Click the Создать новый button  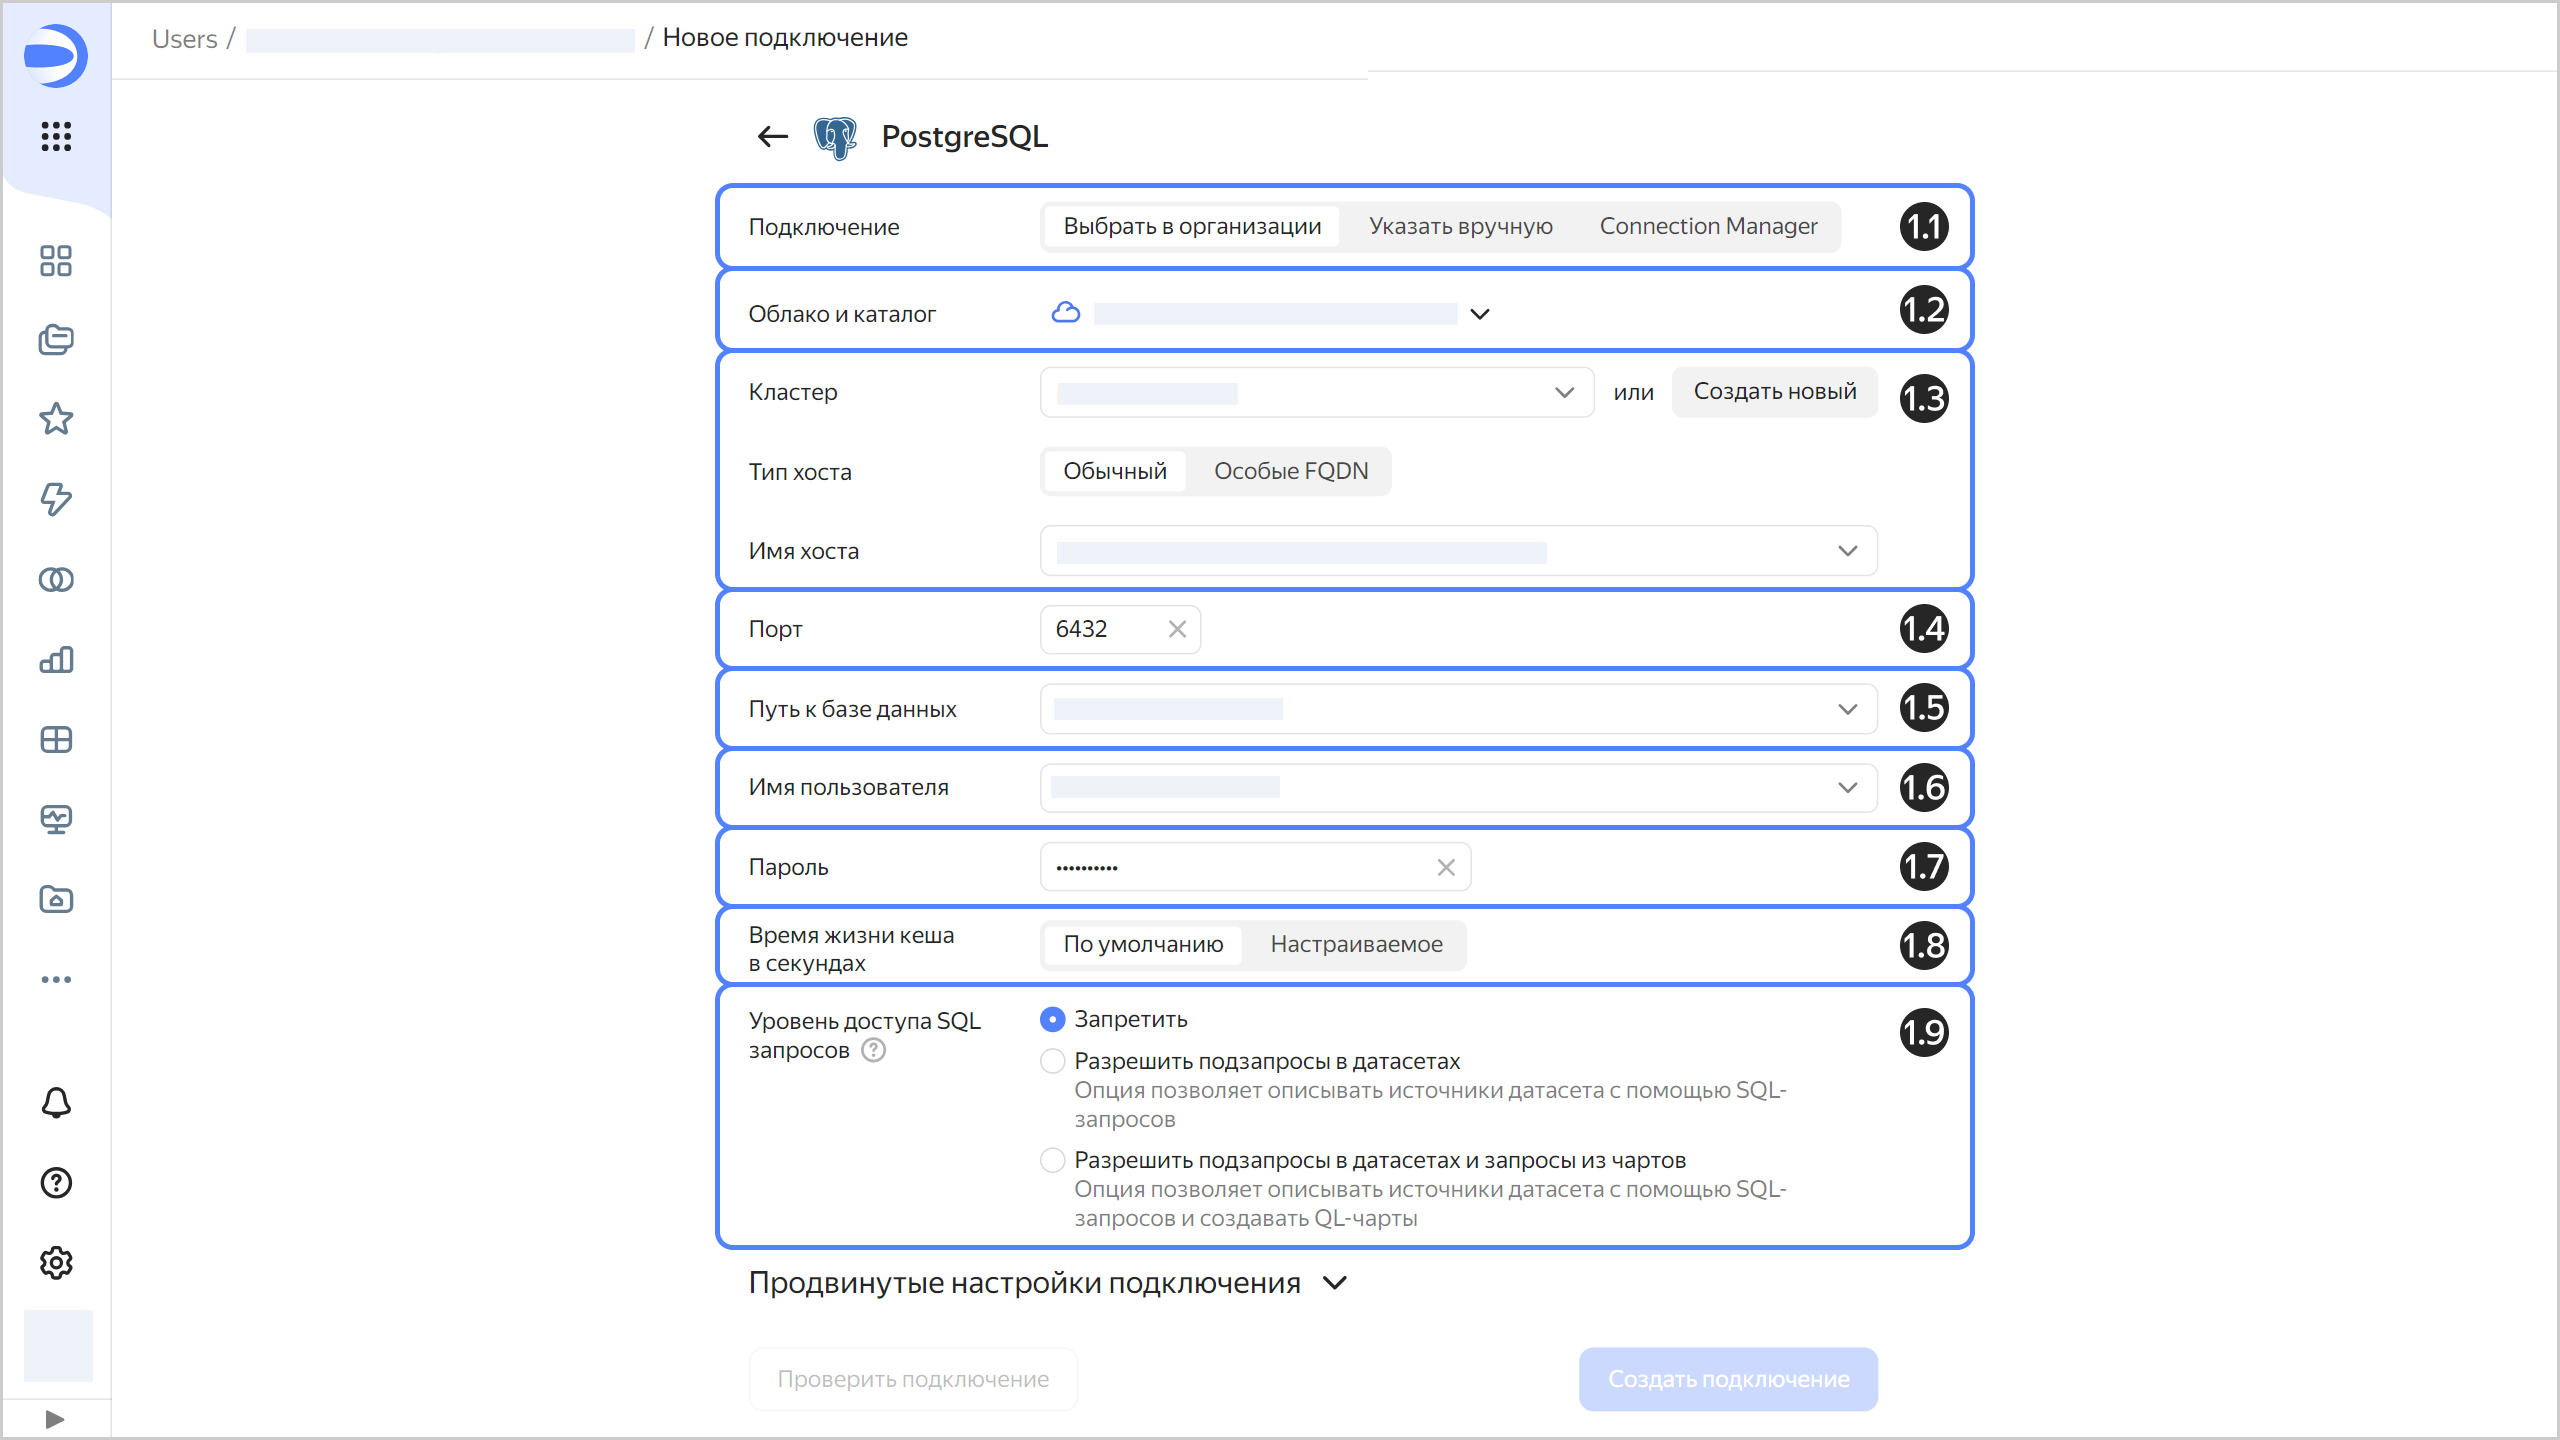pos(1774,392)
